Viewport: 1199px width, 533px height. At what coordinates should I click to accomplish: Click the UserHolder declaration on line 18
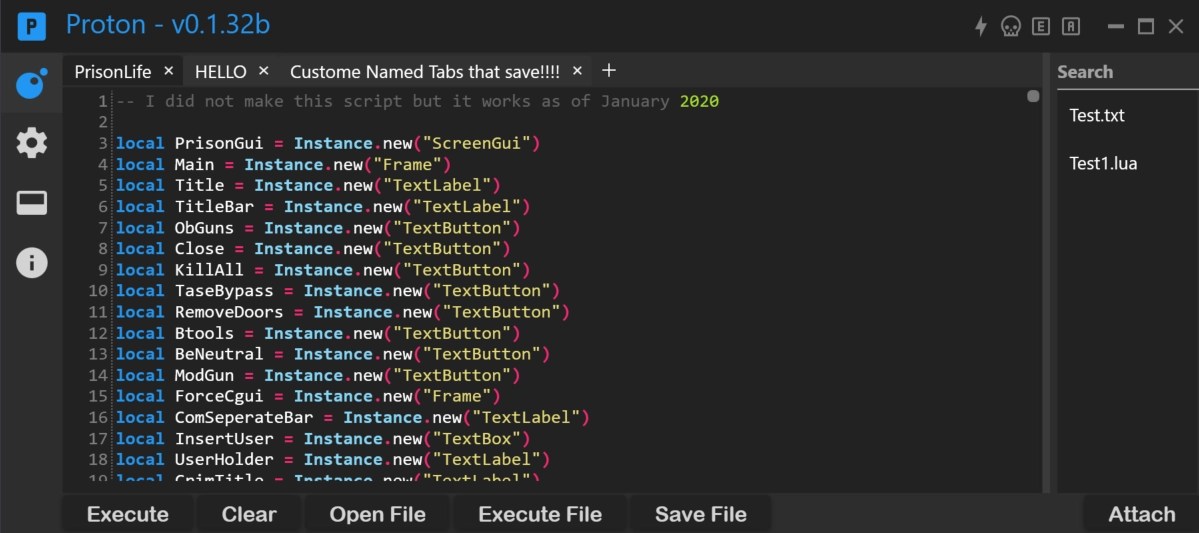click(x=333, y=460)
